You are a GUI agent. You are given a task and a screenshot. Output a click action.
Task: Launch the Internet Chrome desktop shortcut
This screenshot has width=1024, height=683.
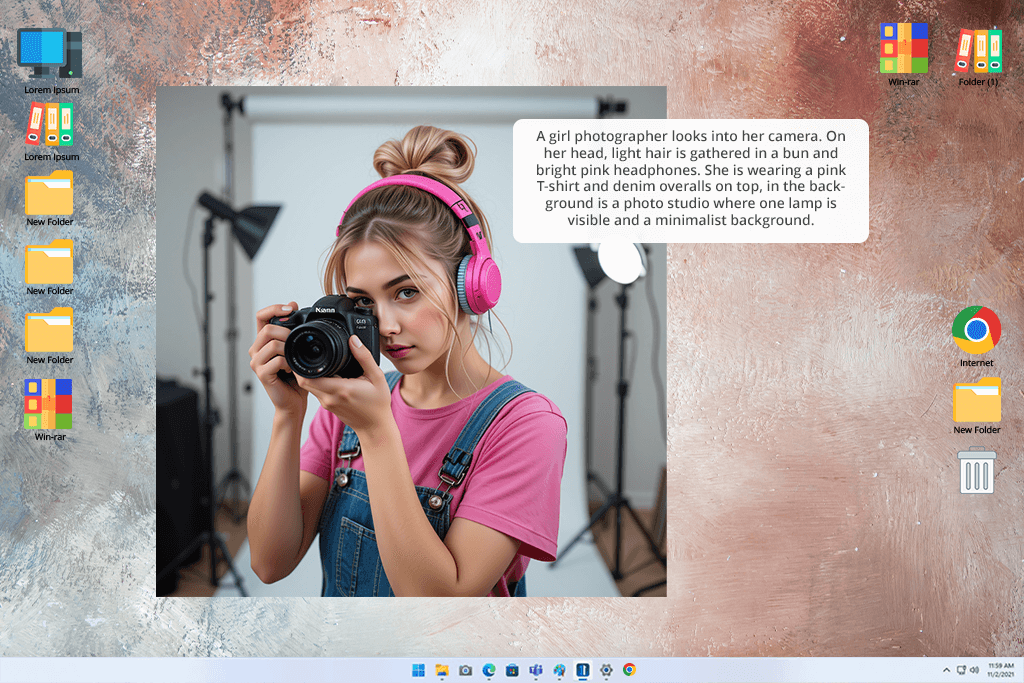click(976, 330)
